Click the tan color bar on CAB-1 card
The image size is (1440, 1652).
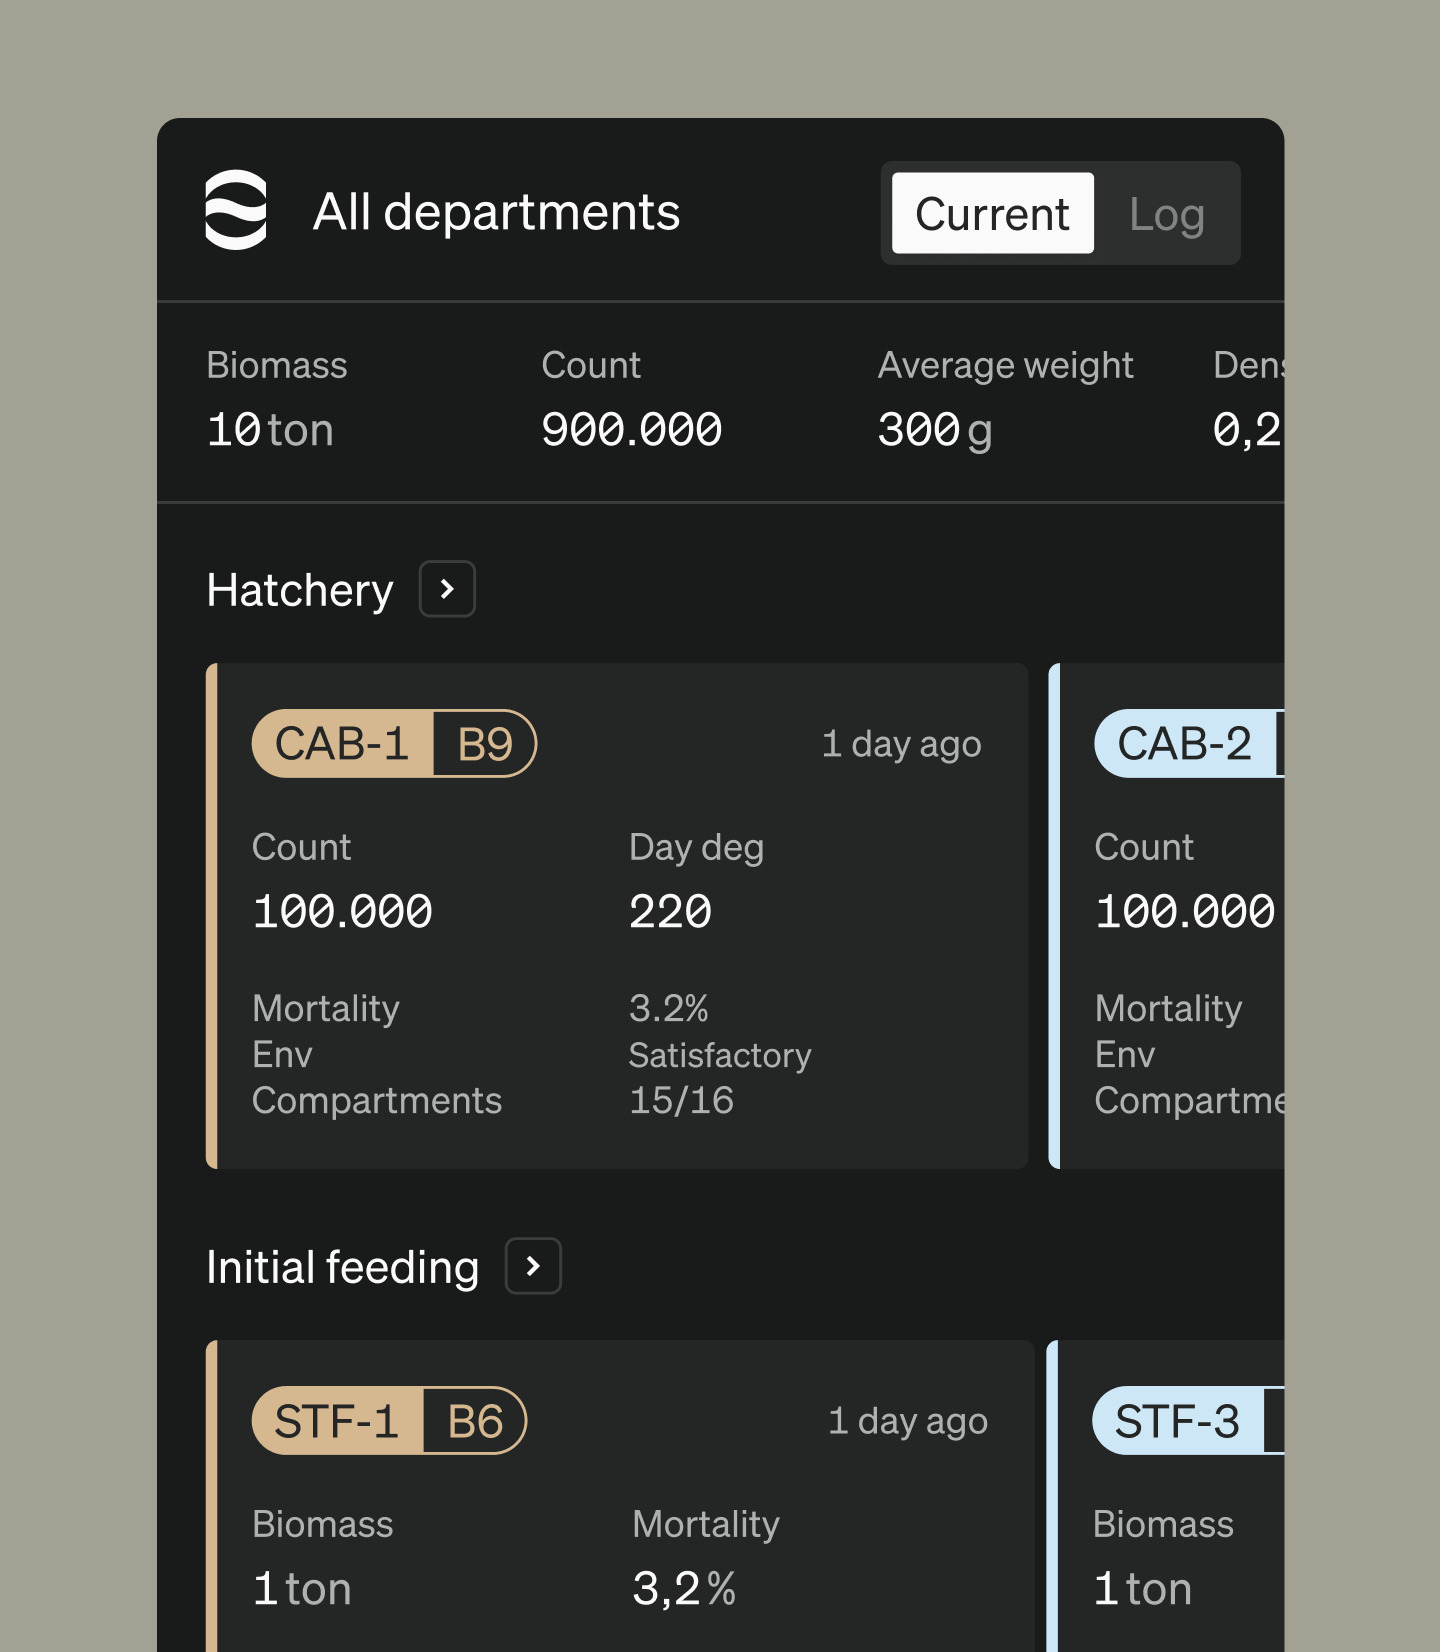click(x=212, y=916)
